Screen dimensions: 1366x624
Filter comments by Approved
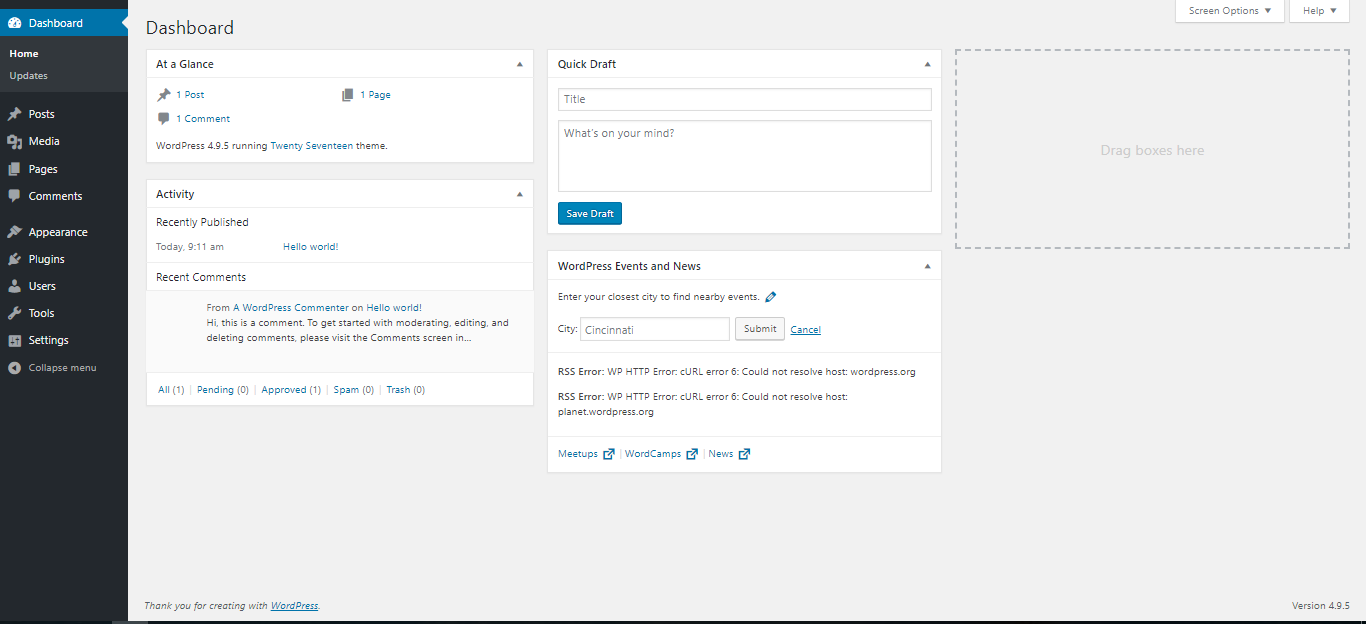pyautogui.click(x=291, y=390)
